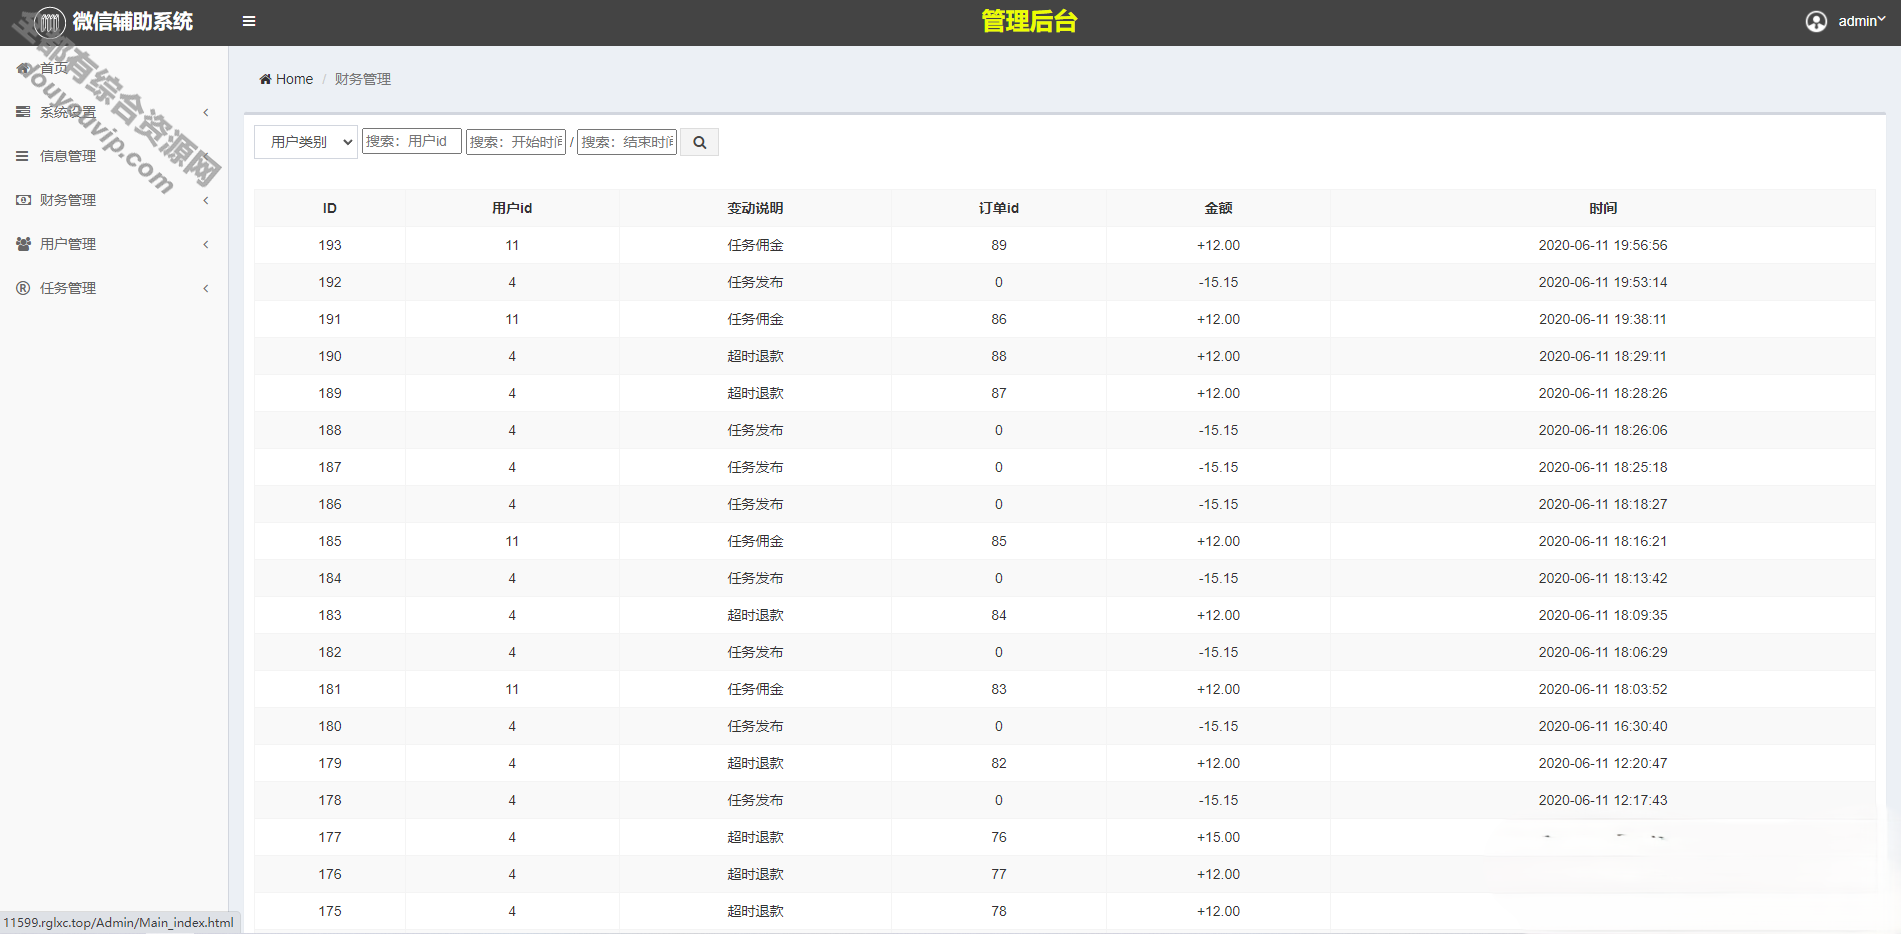Open 用户管理 menu item
The height and width of the screenshot is (934, 1901).
68,244
